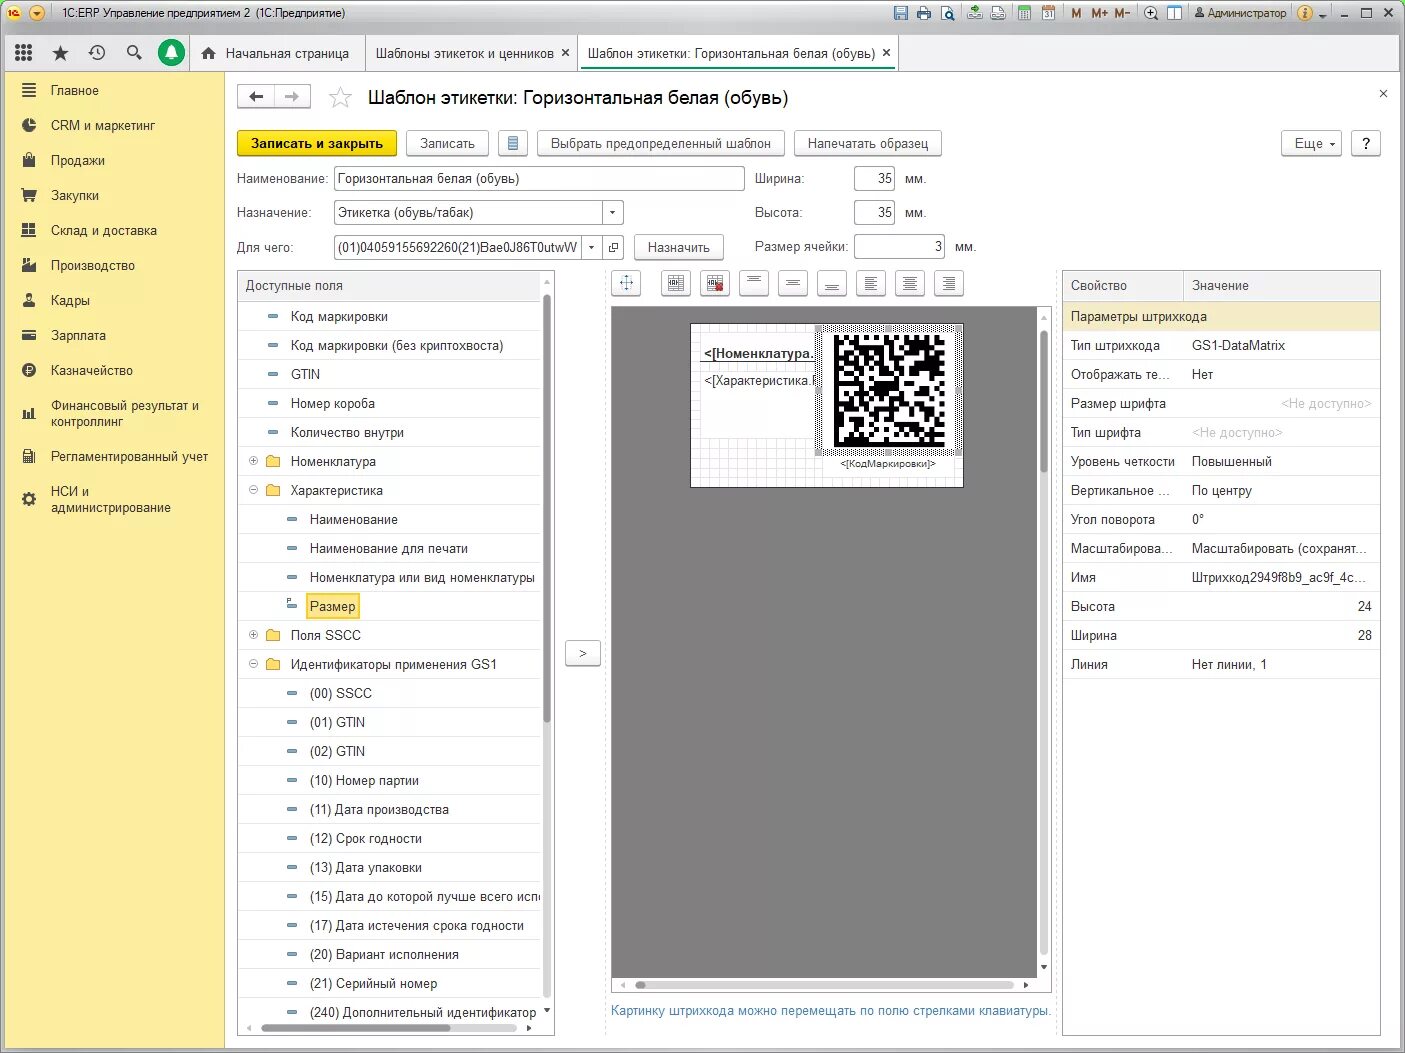Screen dimensions: 1405x1053
Task: Click the Наименование input field
Action: click(x=539, y=178)
